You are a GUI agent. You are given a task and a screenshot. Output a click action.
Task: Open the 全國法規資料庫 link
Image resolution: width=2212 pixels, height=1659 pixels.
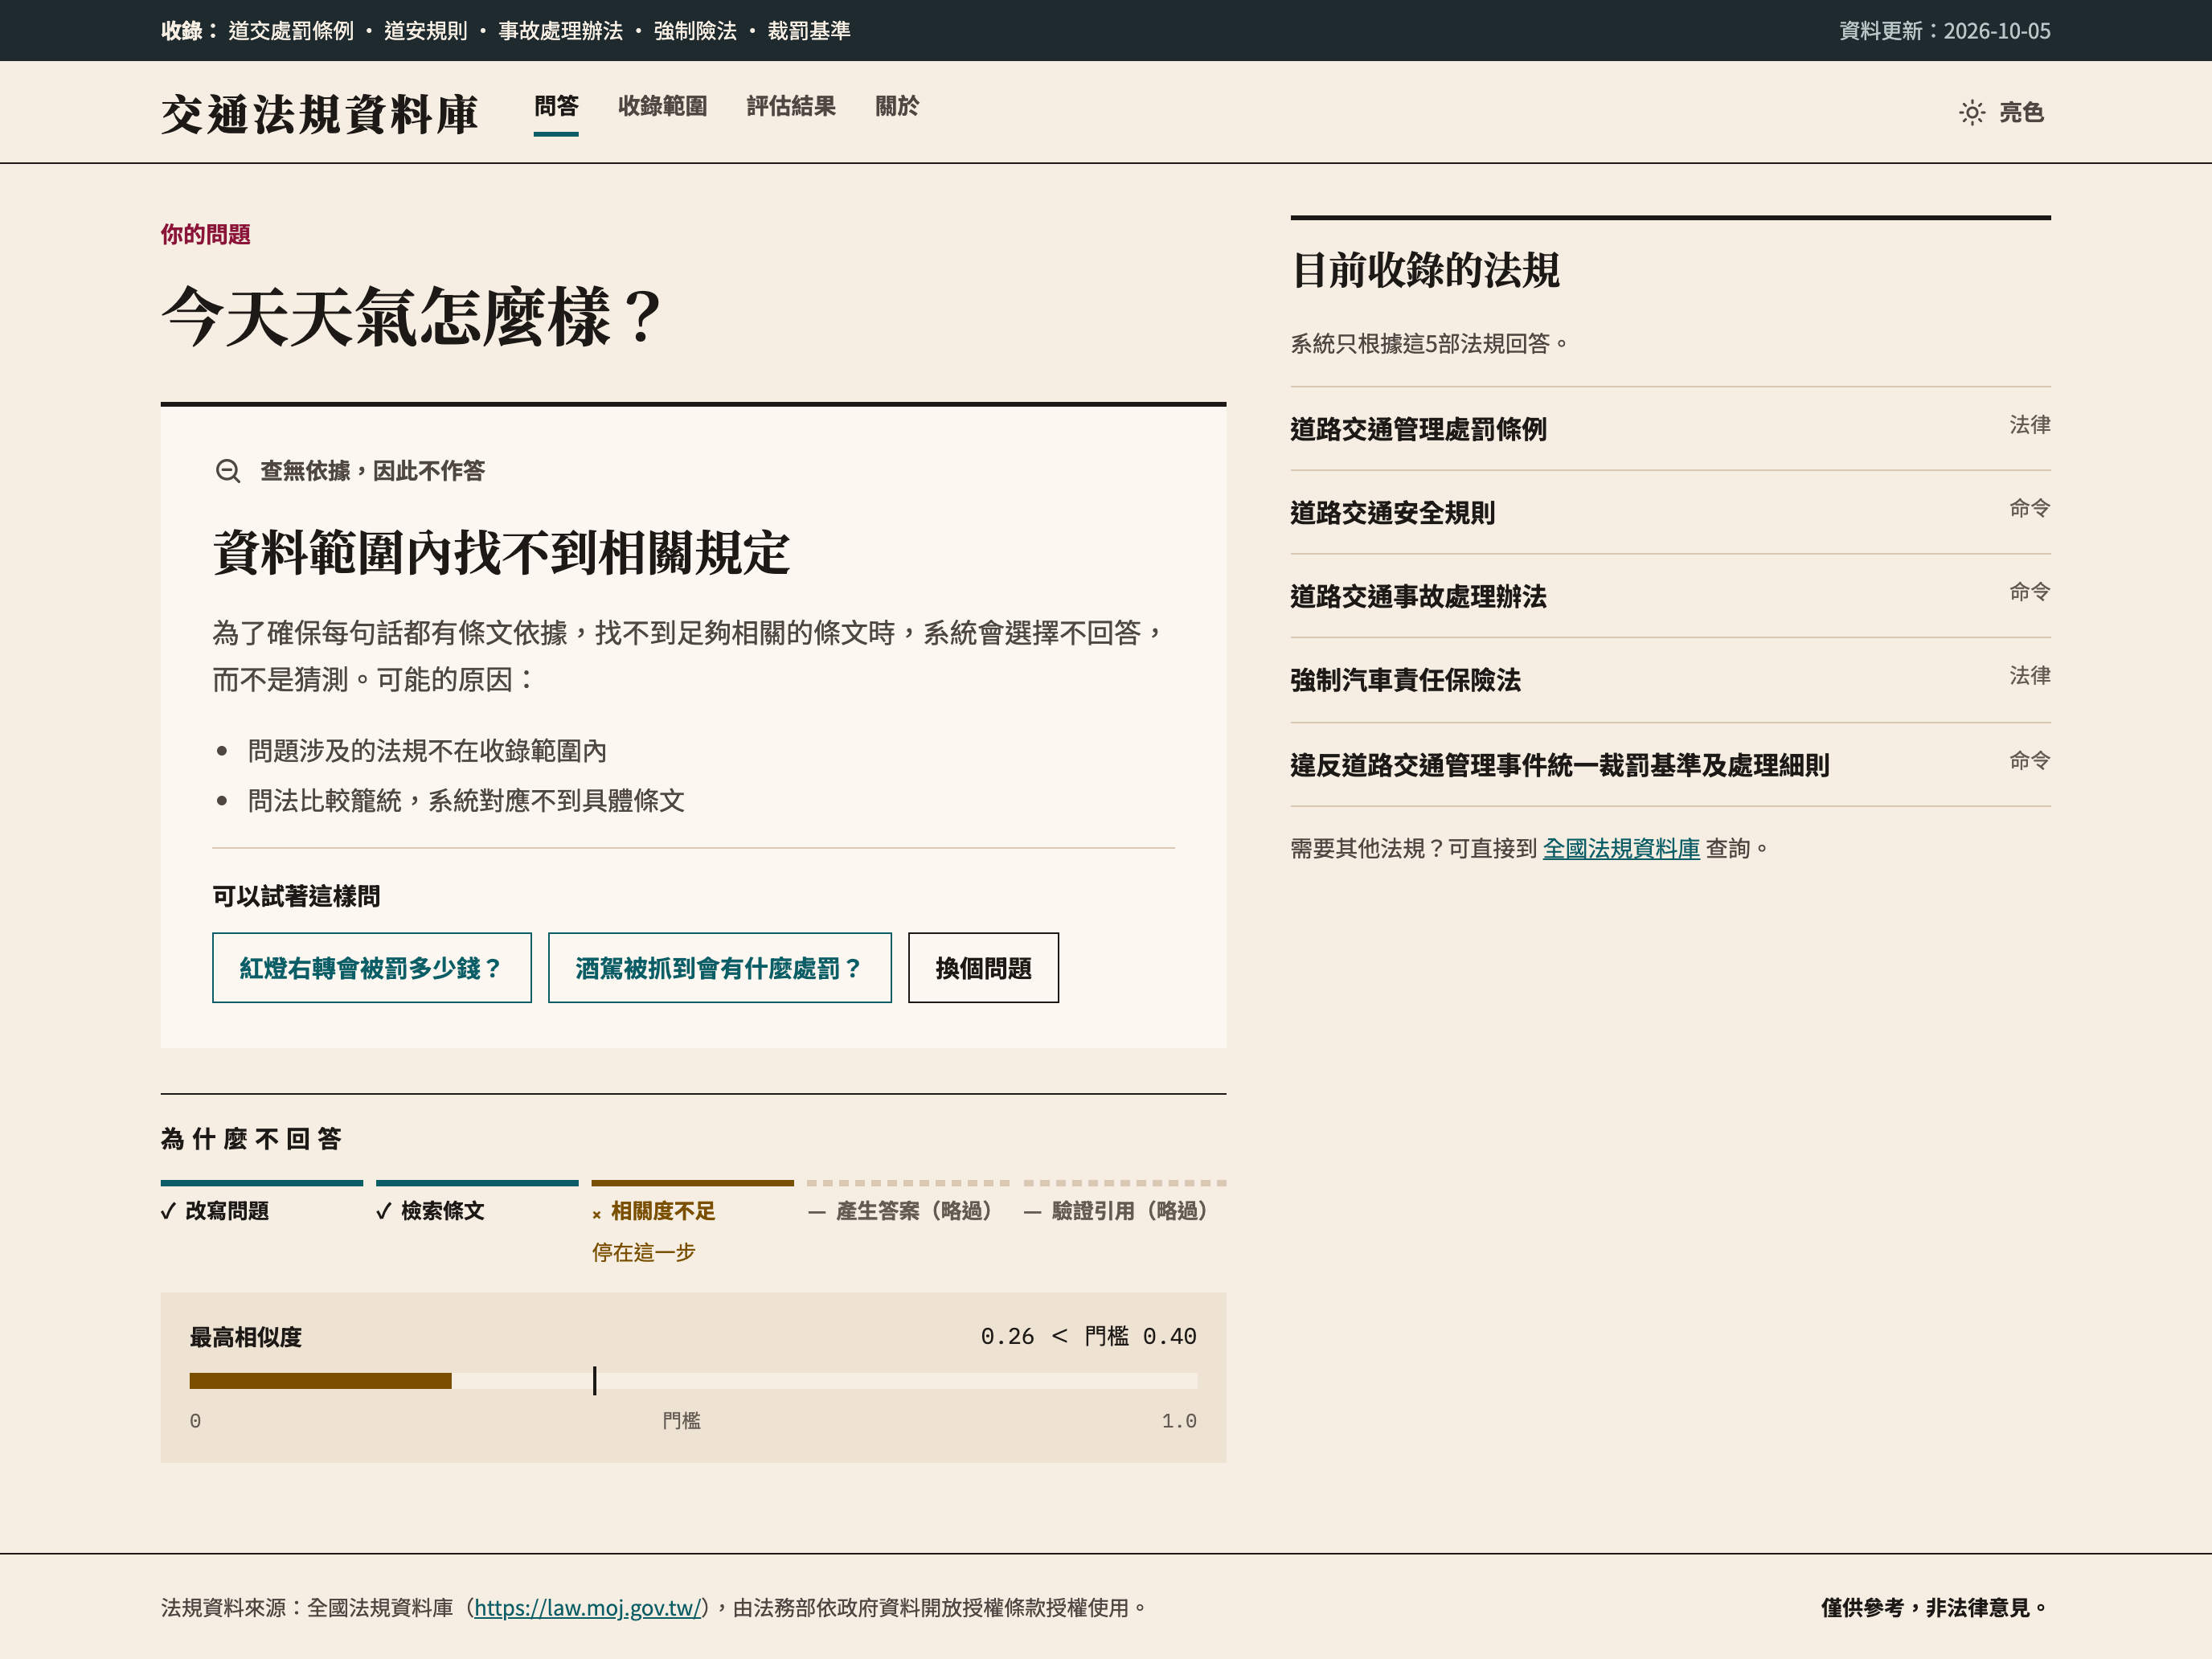(x=1621, y=849)
